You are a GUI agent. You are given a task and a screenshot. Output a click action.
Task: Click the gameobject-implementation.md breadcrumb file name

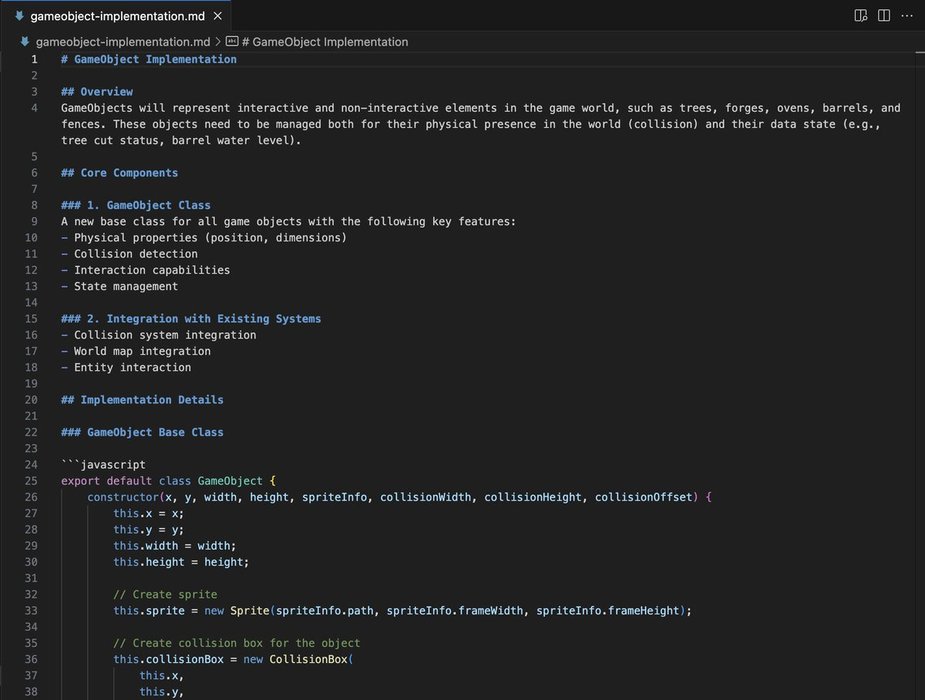[123, 42]
